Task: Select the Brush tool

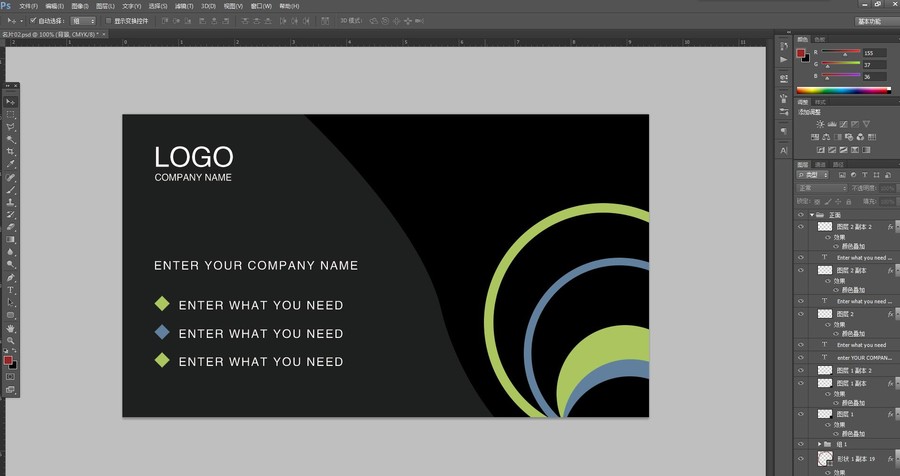Action: (10, 190)
